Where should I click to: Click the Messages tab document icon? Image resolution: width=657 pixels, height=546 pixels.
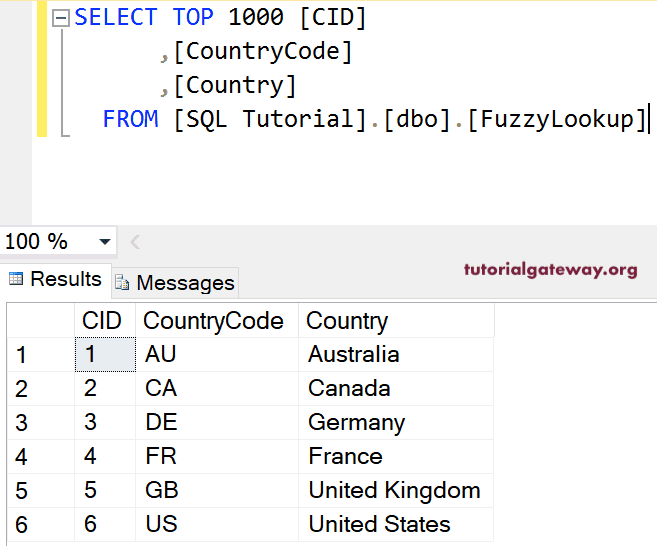[122, 283]
